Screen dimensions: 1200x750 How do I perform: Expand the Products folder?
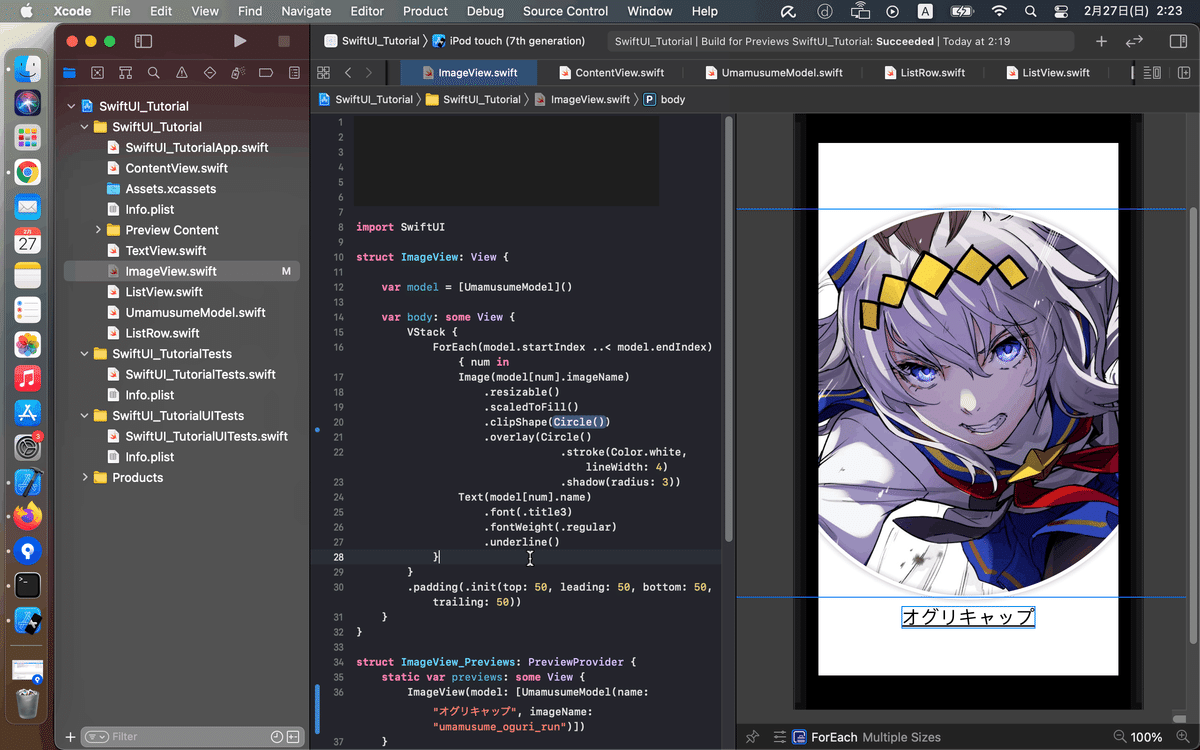coord(84,478)
